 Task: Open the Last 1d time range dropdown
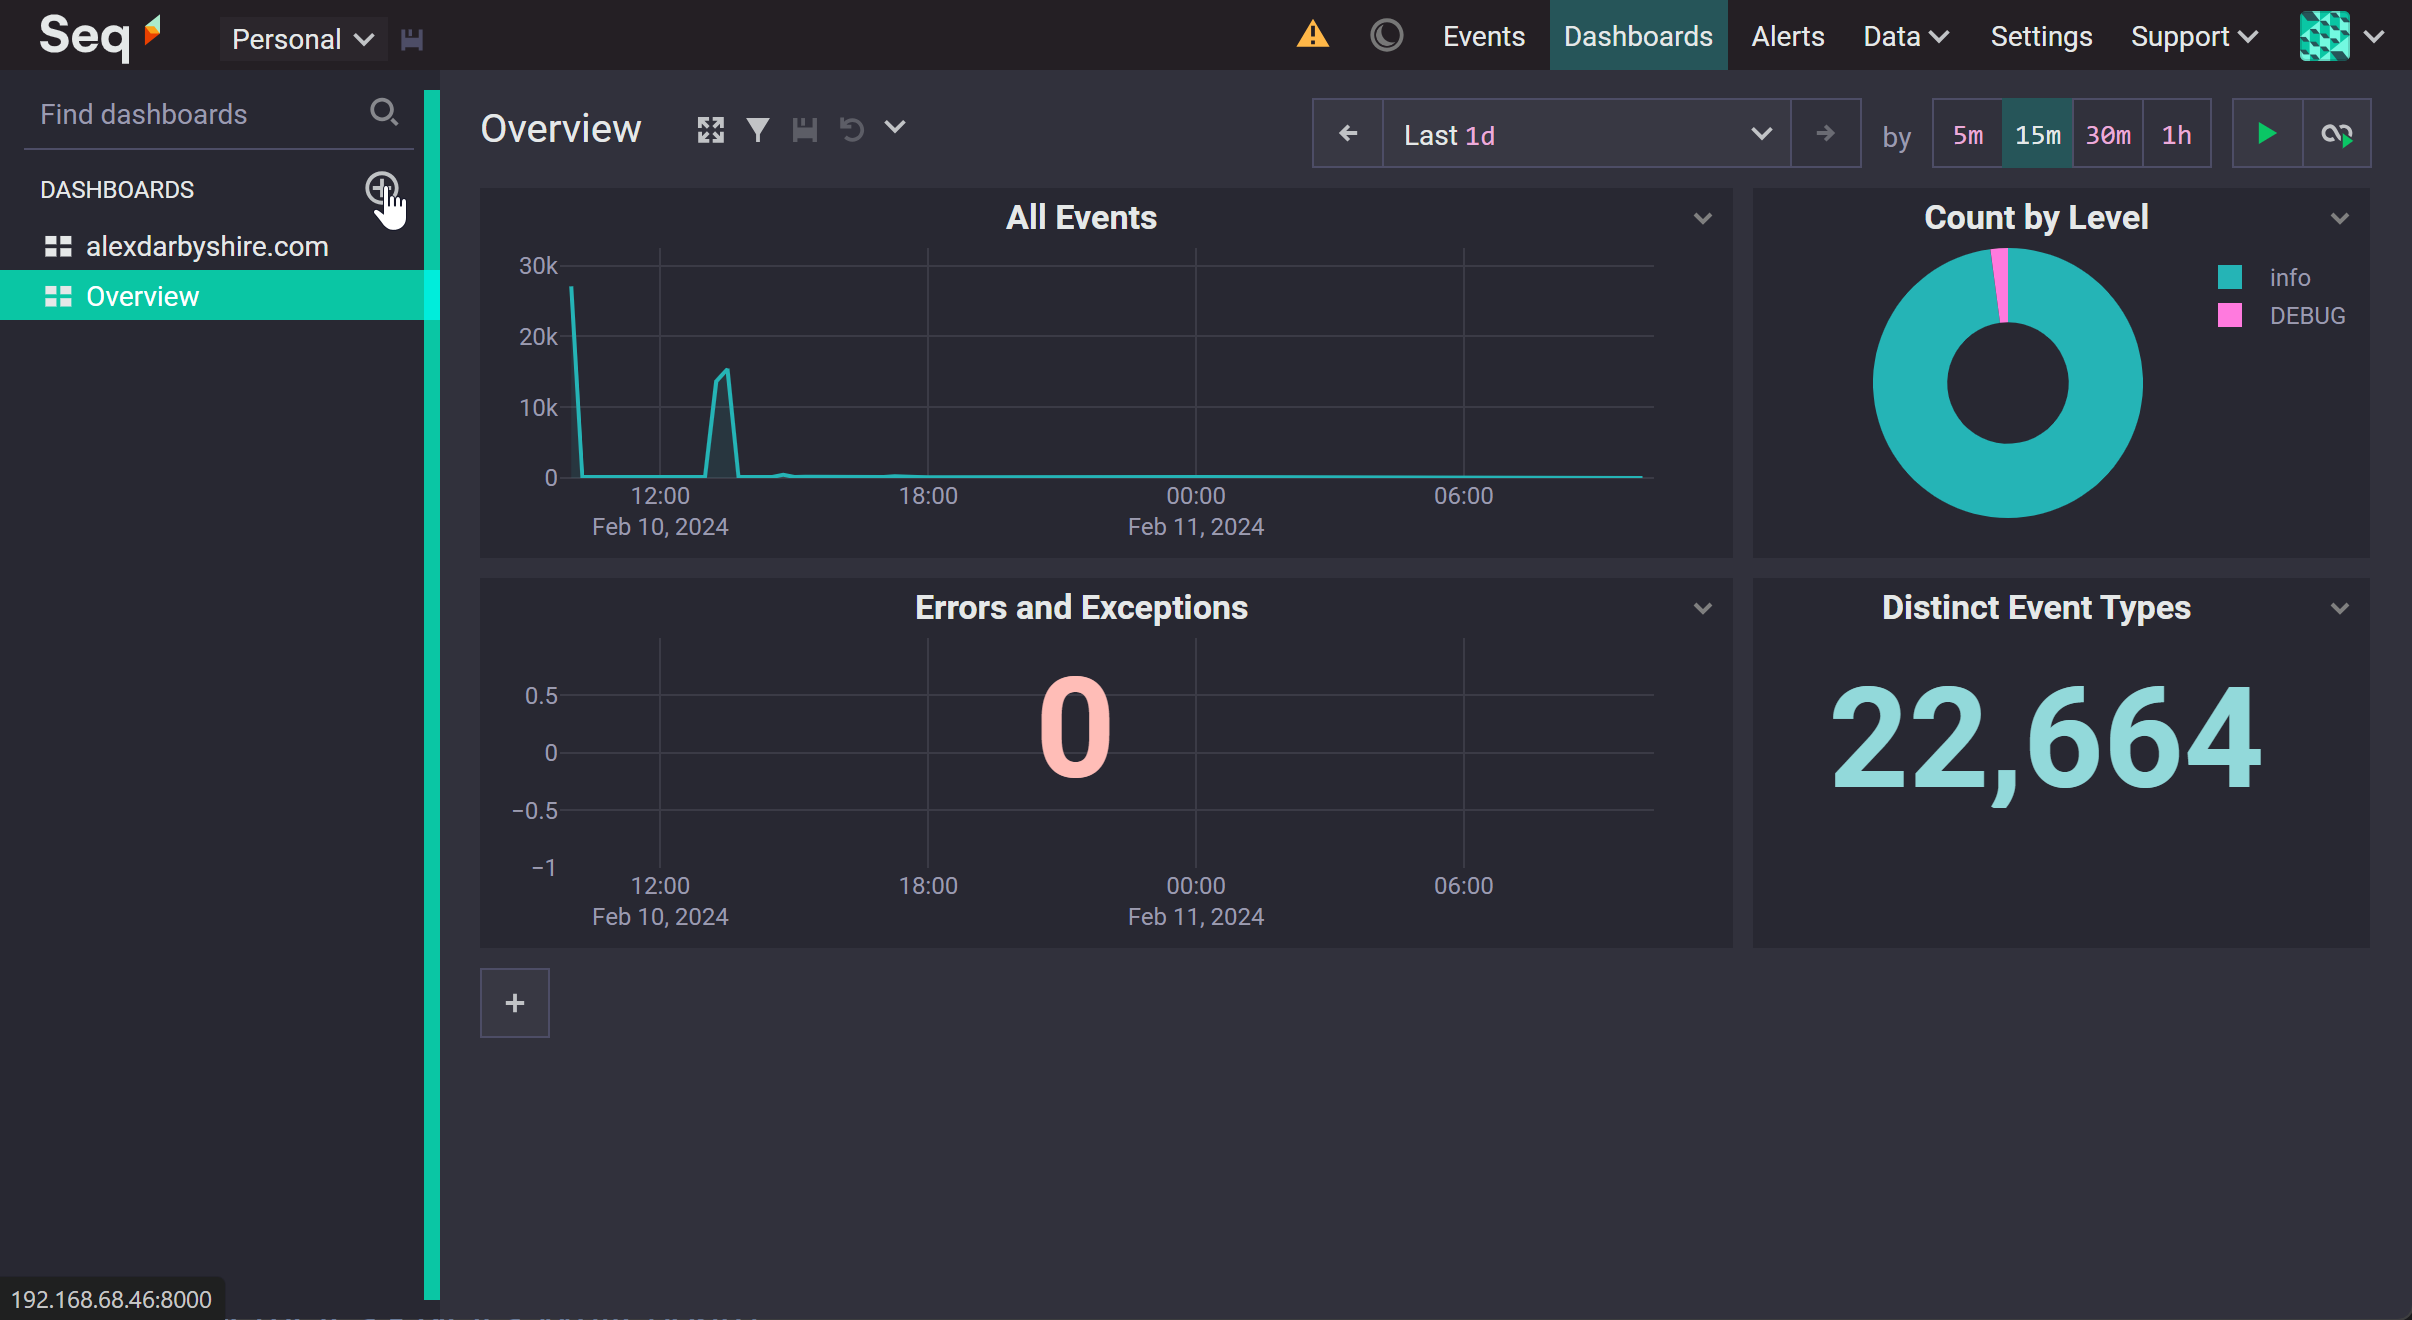1586,134
